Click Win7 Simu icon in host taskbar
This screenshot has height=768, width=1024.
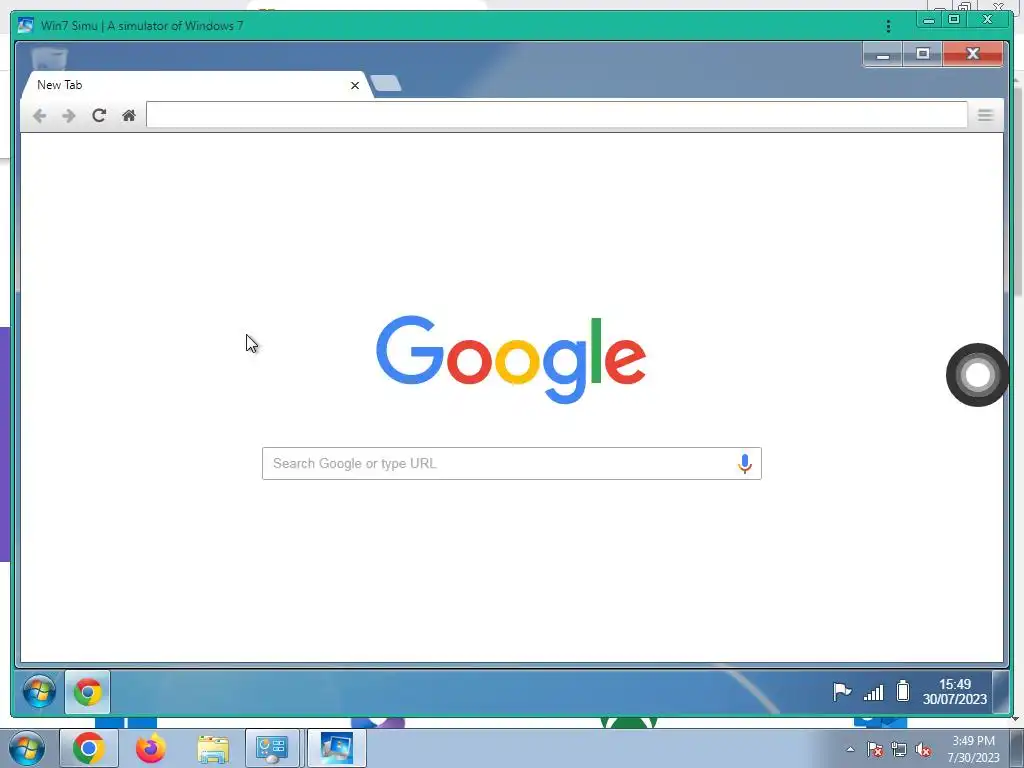point(336,748)
